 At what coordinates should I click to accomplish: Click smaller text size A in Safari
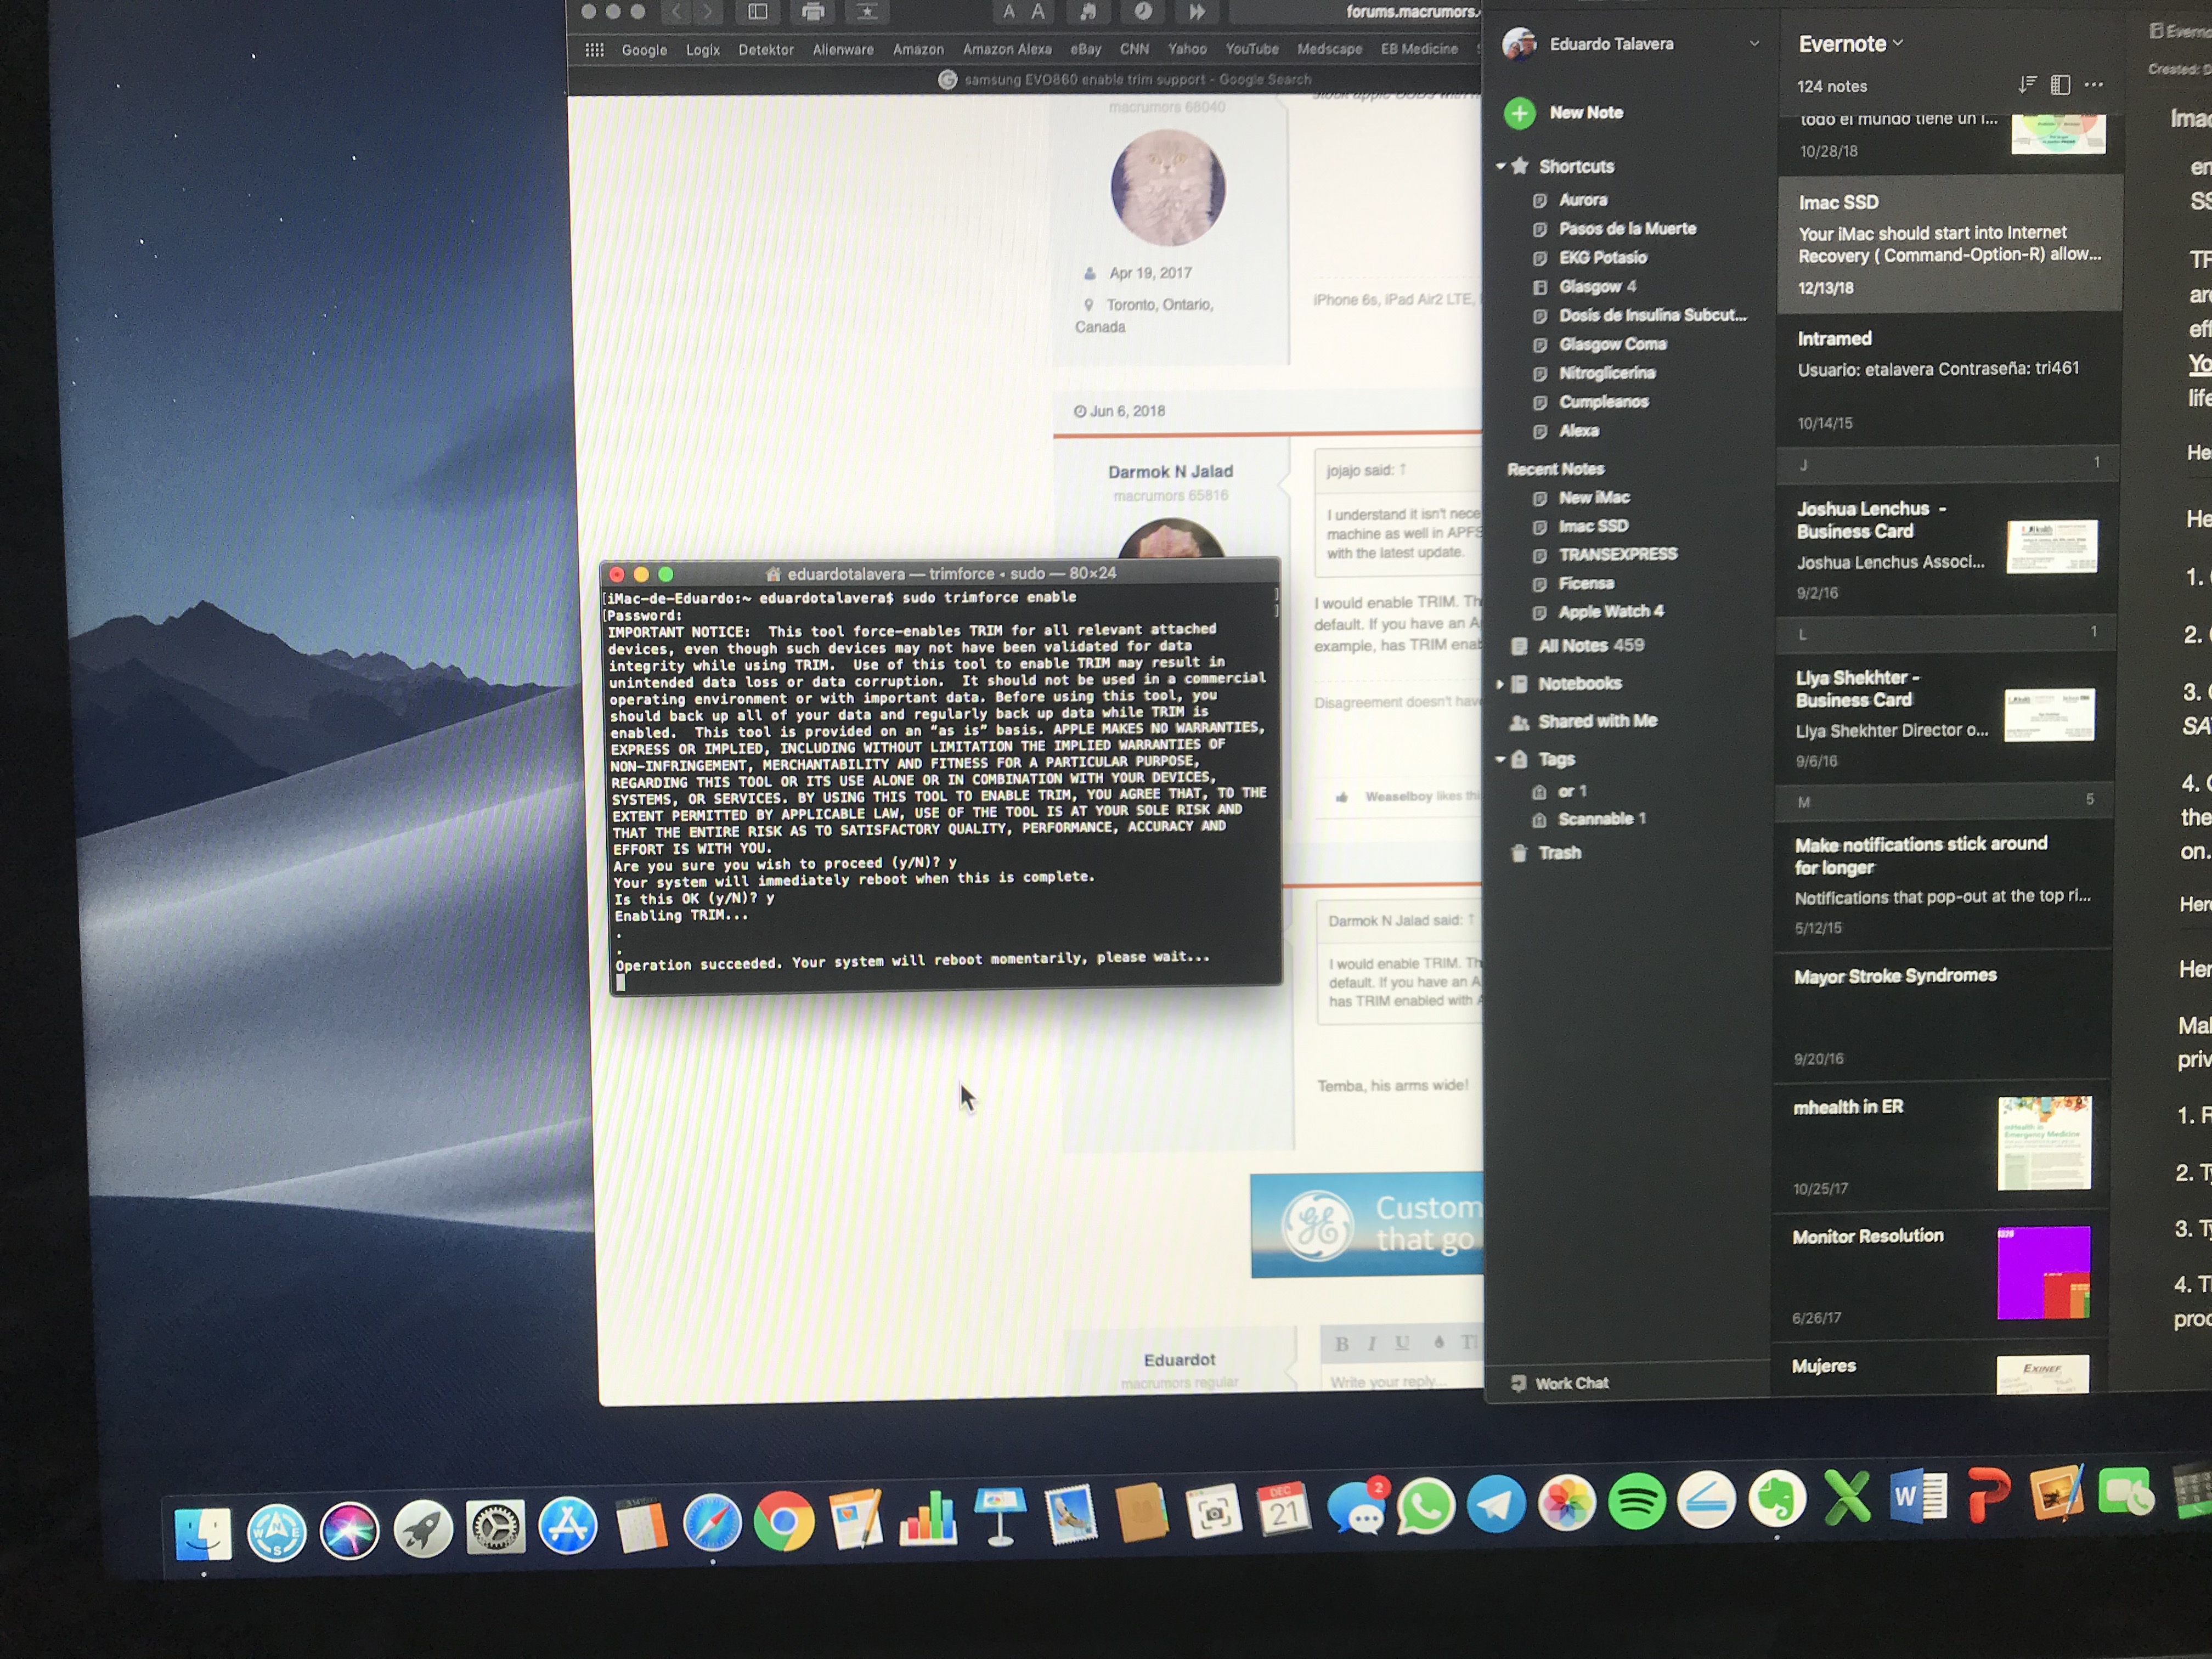[x=1009, y=12]
